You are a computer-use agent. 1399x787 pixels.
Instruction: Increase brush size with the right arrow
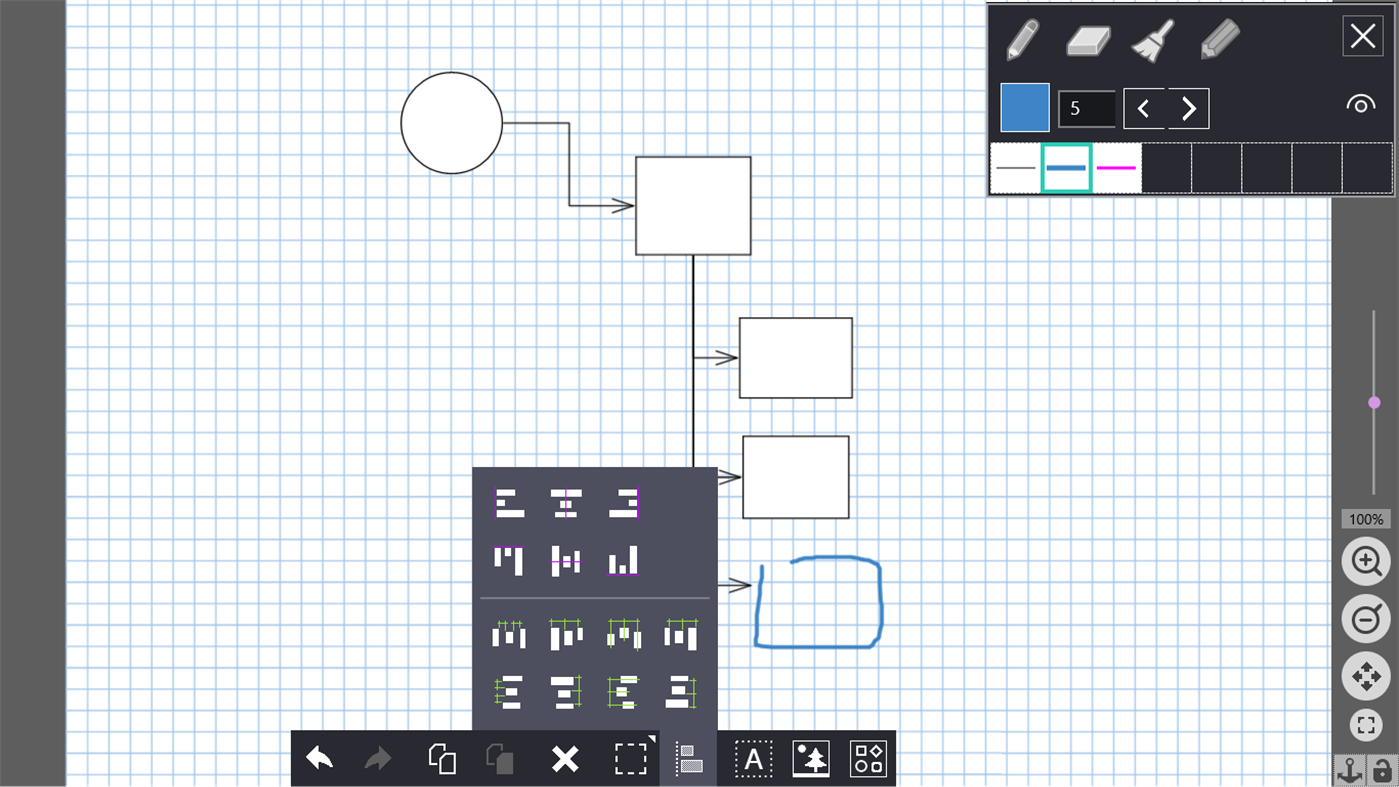pyautogui.click(x=1188, y=108)
